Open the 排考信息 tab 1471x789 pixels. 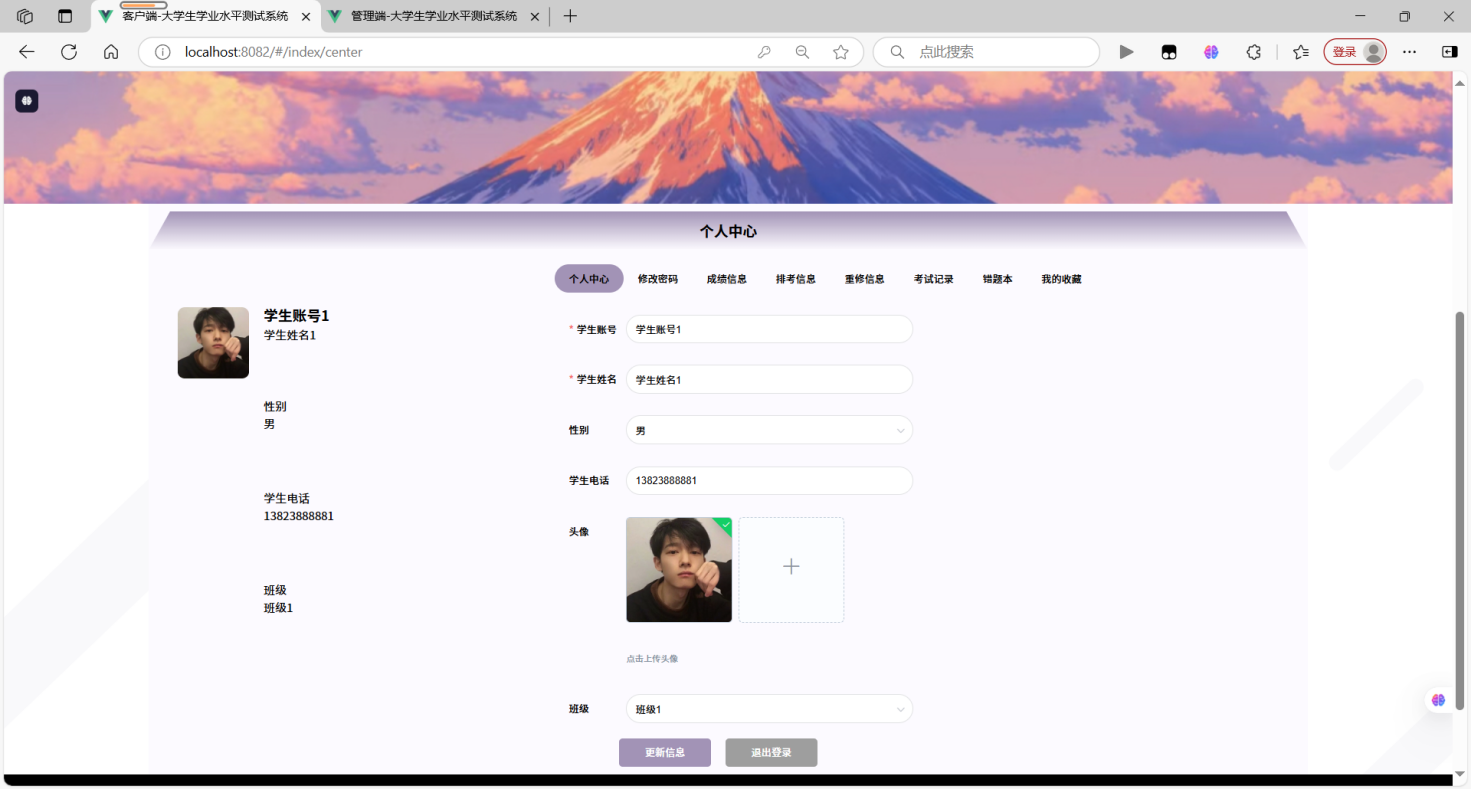(x=796, y=279)
